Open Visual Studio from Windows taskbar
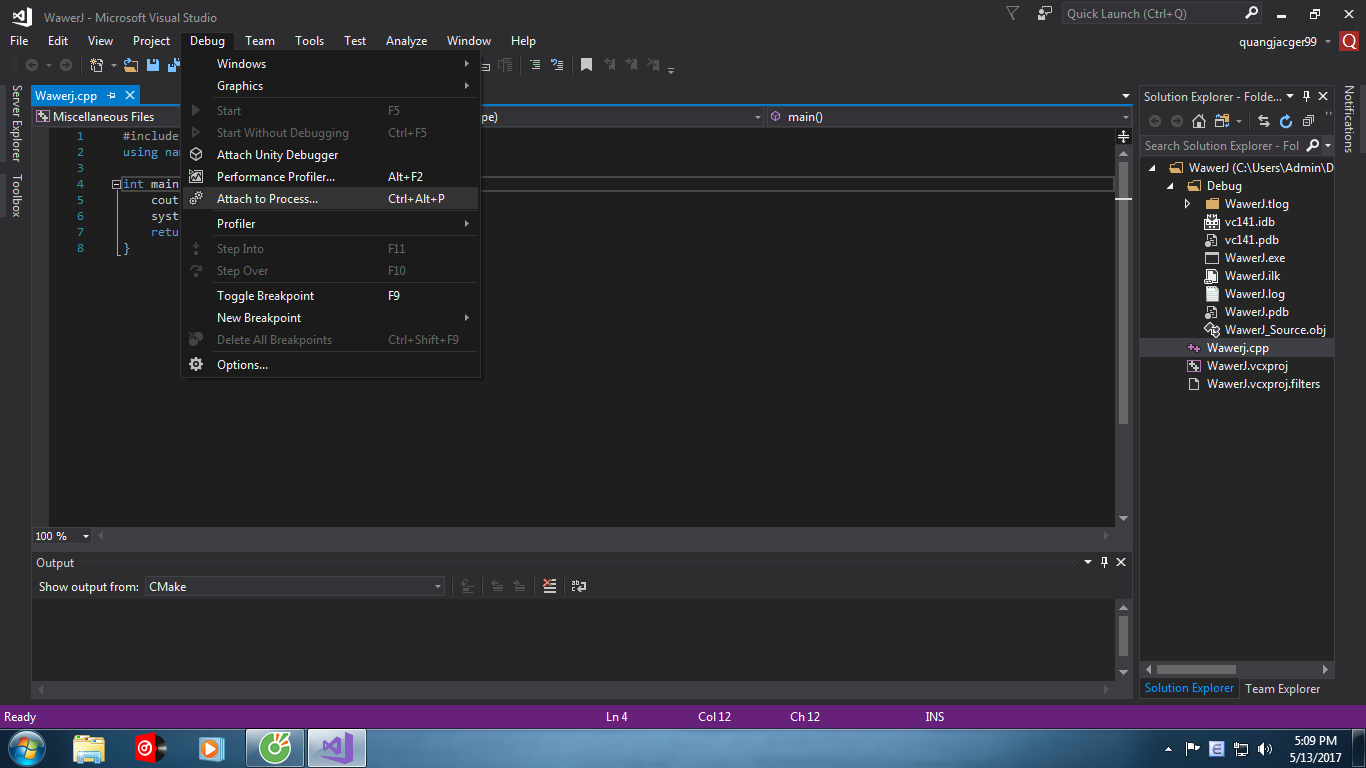Screen dimensions: 1366x768 pos(337,748)
